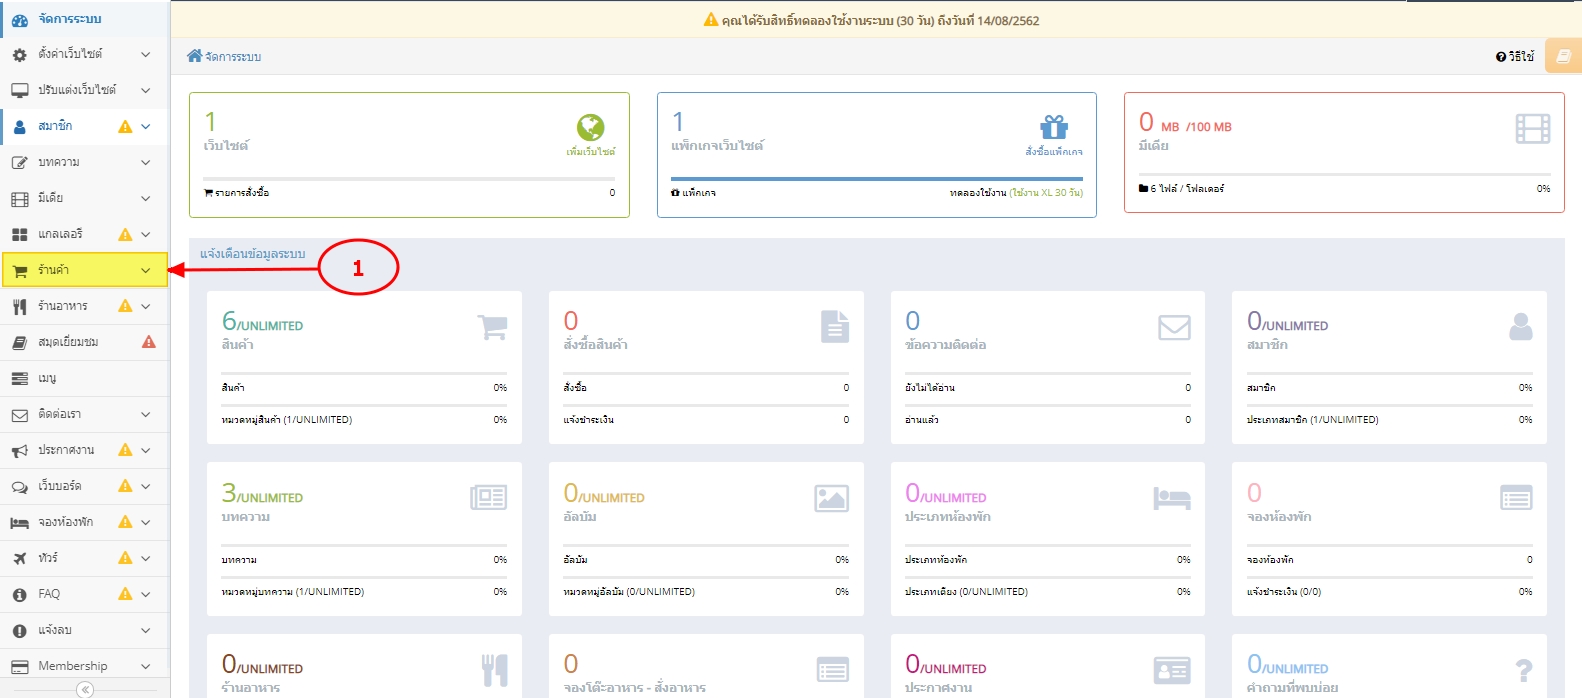Click the newspaper icon in the บทความ panel
This screenshot has width=1582, height=698.
click(x=488, y=497)
